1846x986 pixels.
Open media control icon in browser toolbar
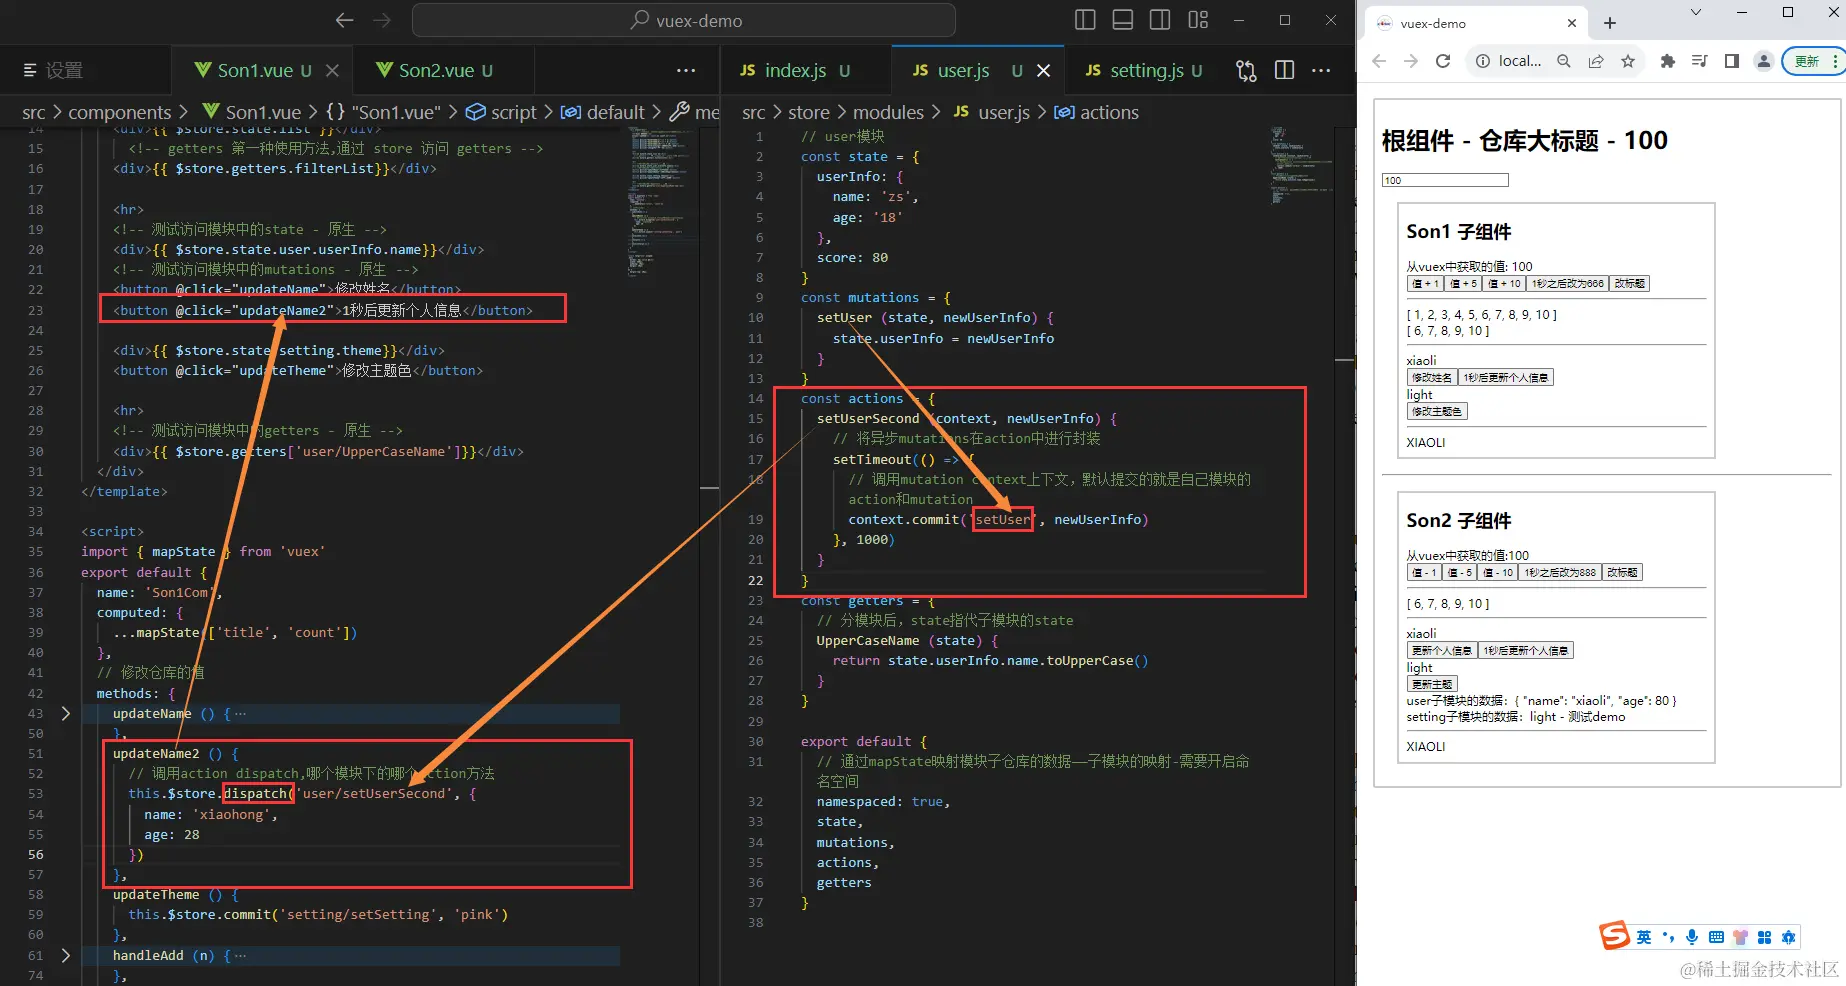coord(1699,61)
